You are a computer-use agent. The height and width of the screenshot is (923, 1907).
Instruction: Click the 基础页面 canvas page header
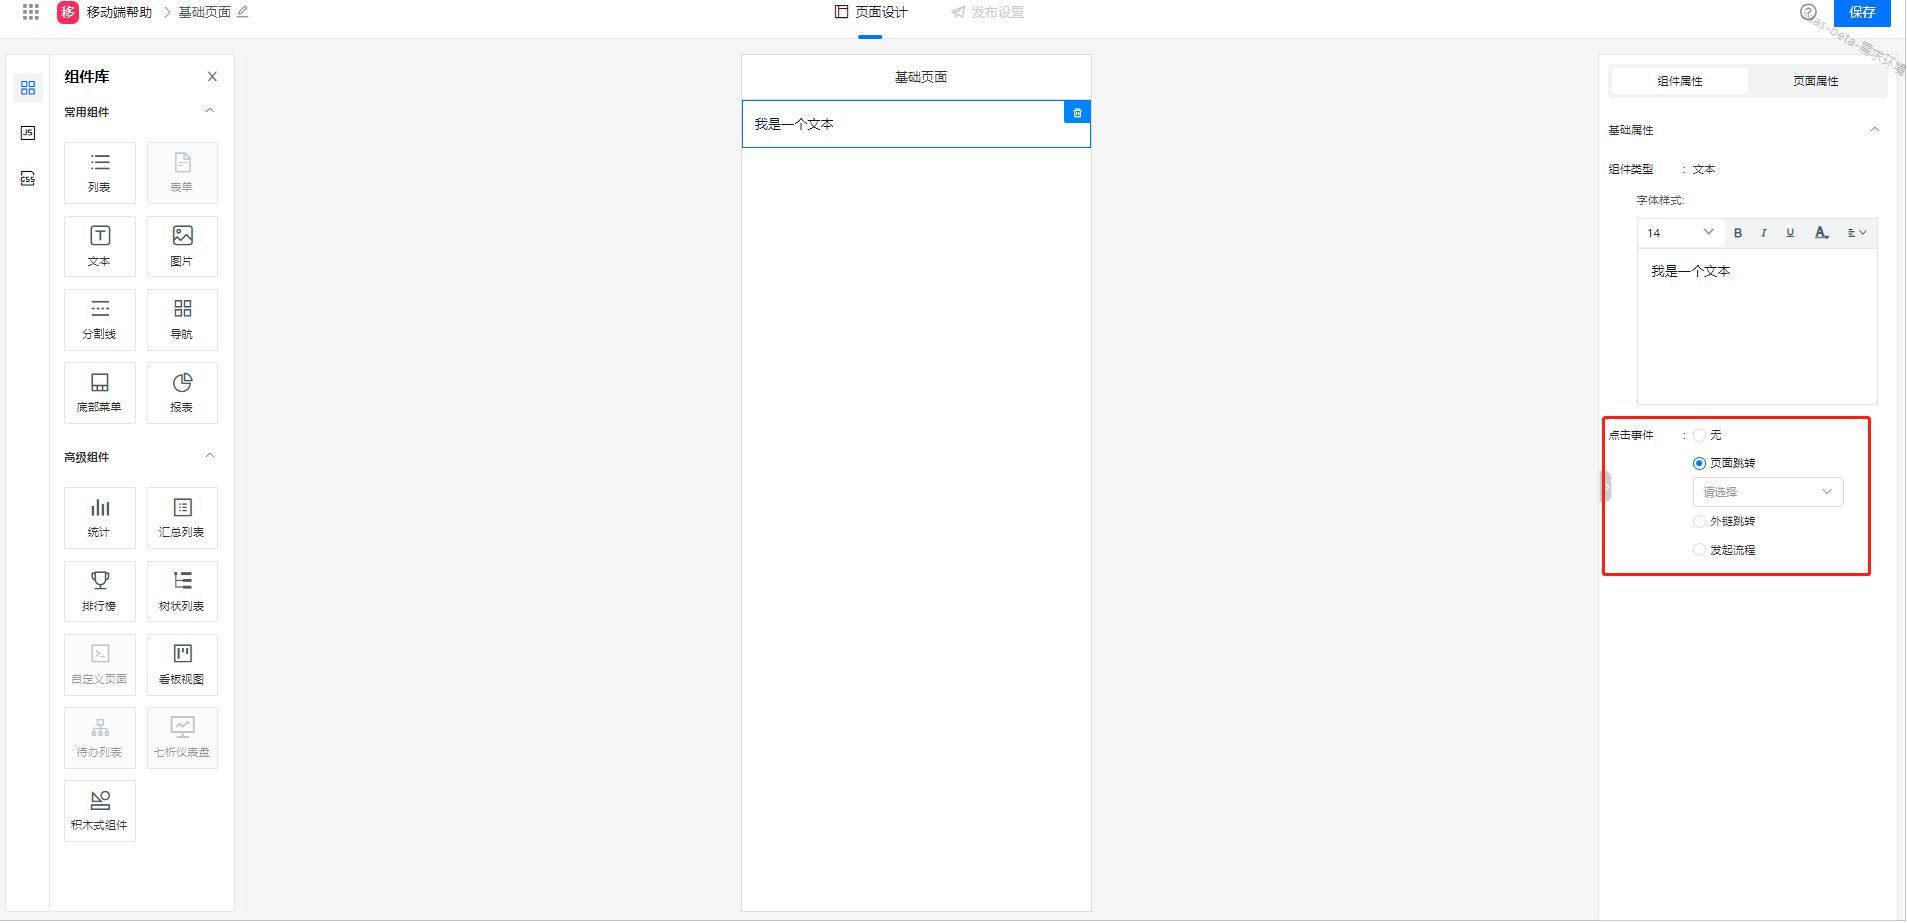pyautogui.click(x=917, y=77)
